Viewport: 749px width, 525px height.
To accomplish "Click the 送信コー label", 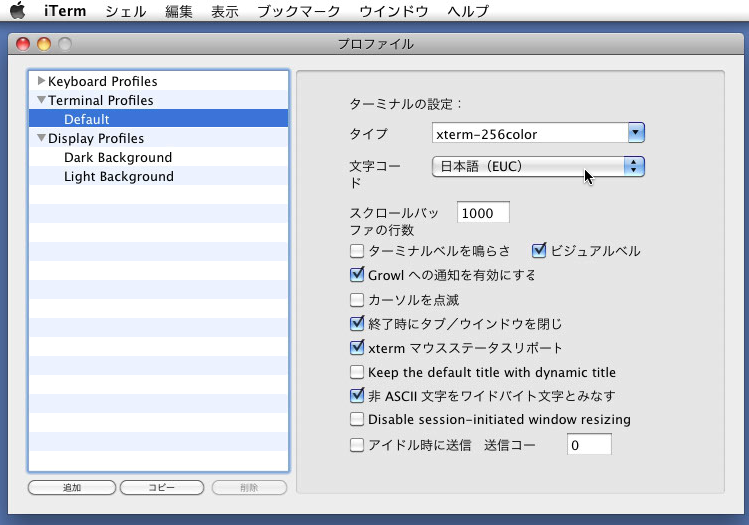I will click(510, 445).
